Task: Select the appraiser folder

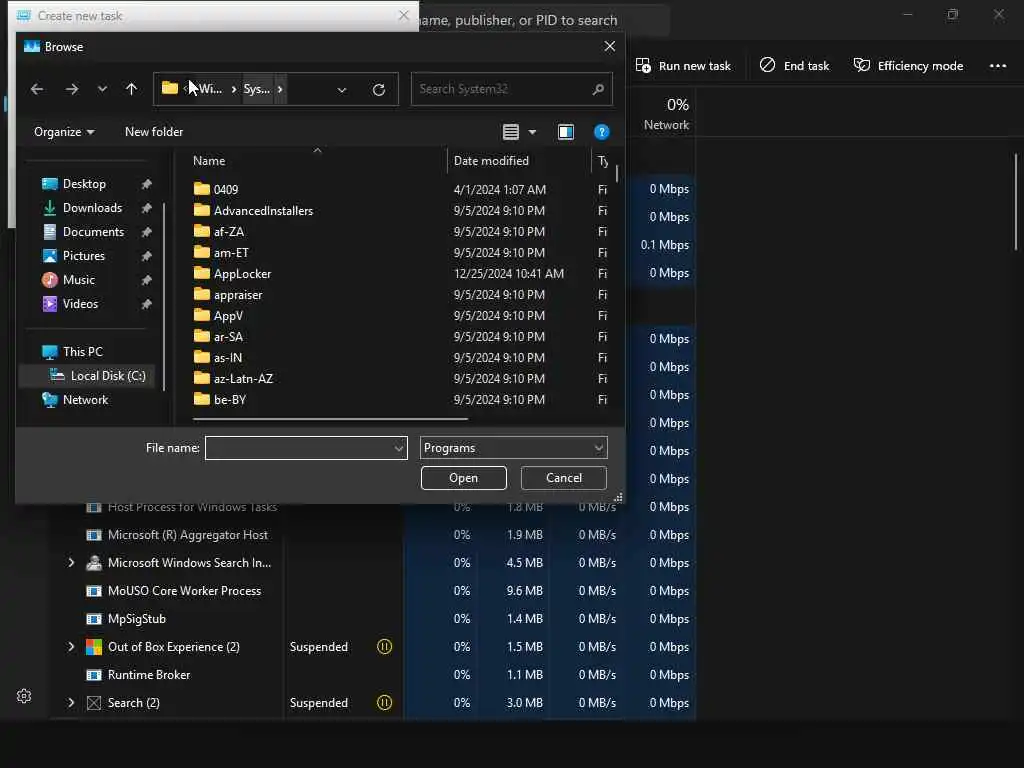Action: point(238,295)
